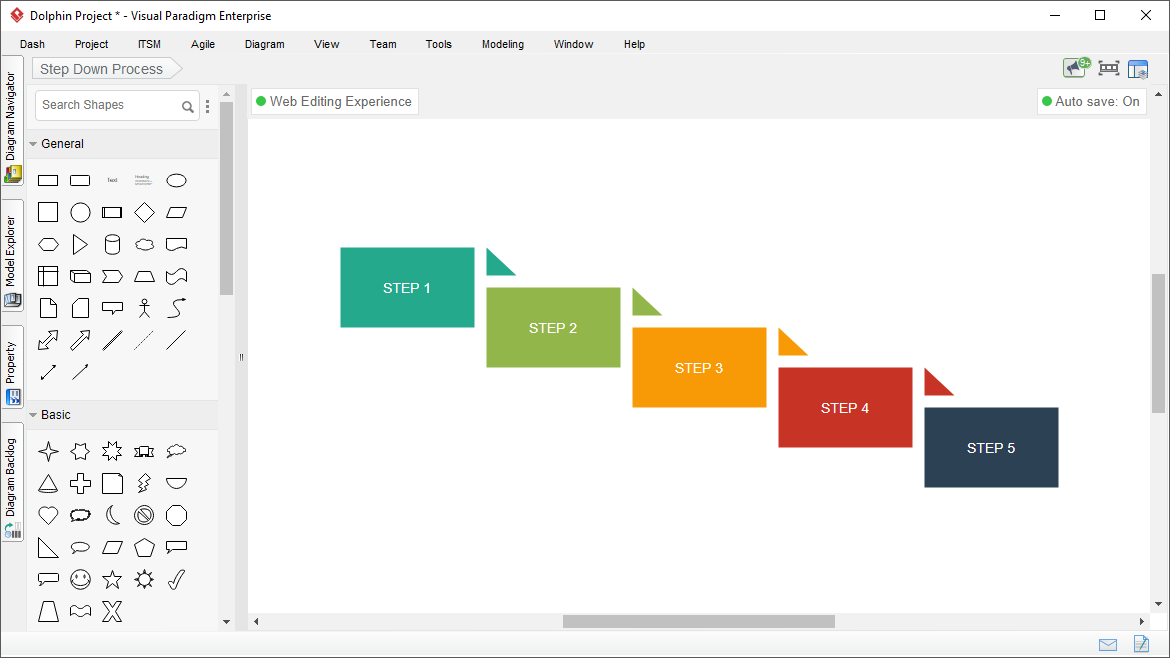Pick the checkmark shape
Viewport: 1170px width, 658px height.
click(176, 580)
